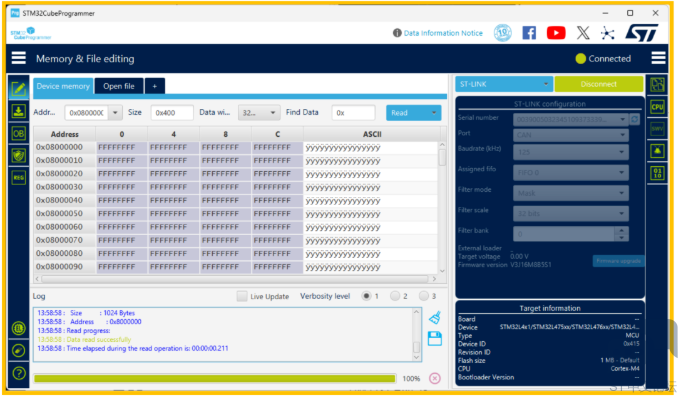This screenshot has width=686, height=402.
Task: Open the SWV panel icon
Action: tap(657, 129)
